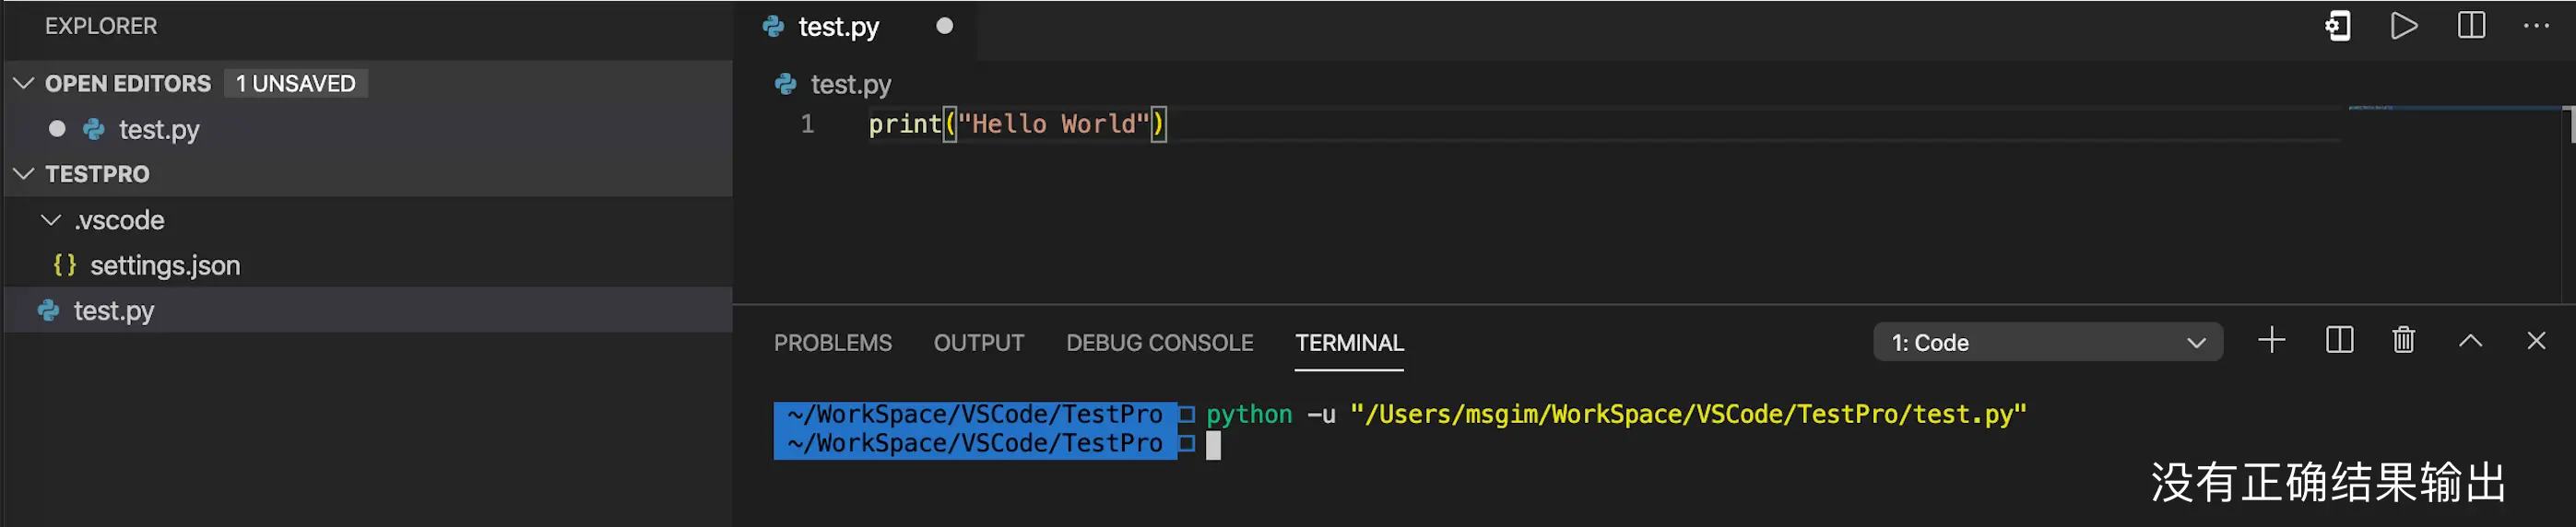This screenshot has width=2576, height=527.
Task: Collapse the OPEN EDITORS section
Action: pyautogui.click(x=24, y=83)
